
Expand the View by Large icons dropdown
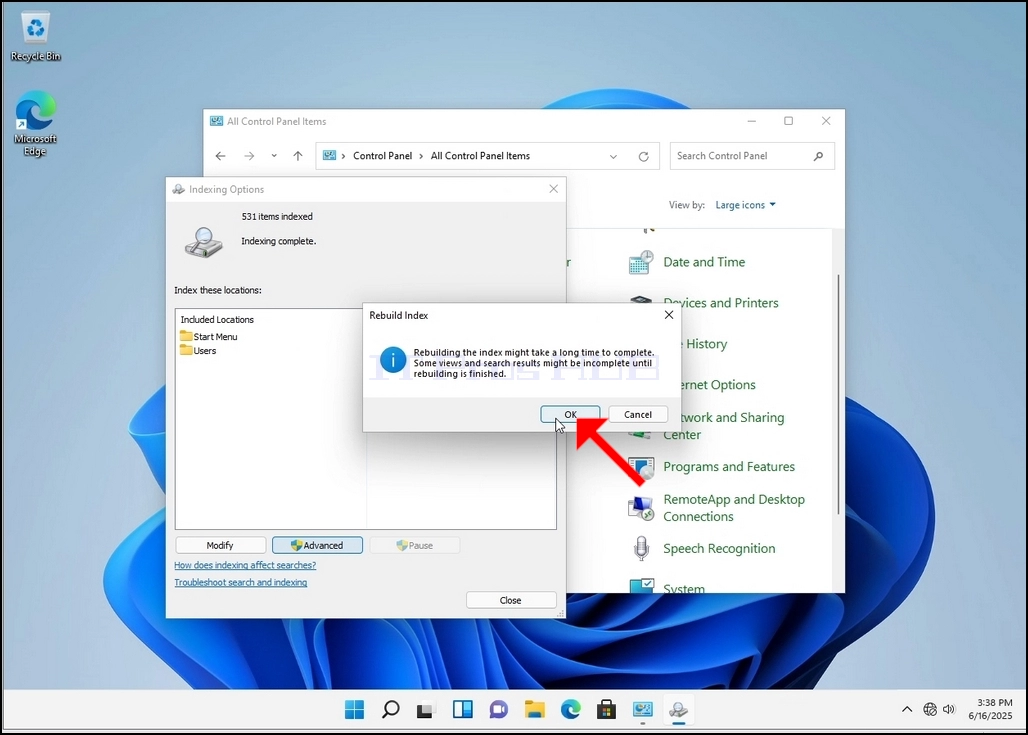point(745,205)
